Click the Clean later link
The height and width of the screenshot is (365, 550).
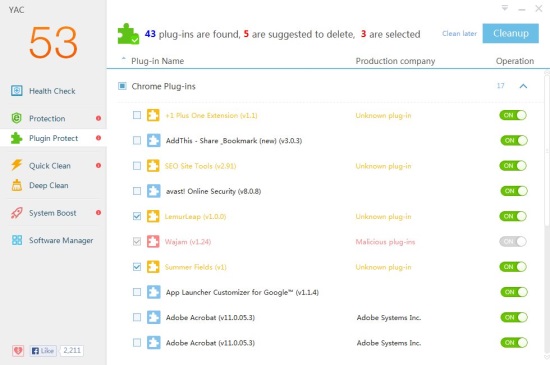[x=459, y=34]
